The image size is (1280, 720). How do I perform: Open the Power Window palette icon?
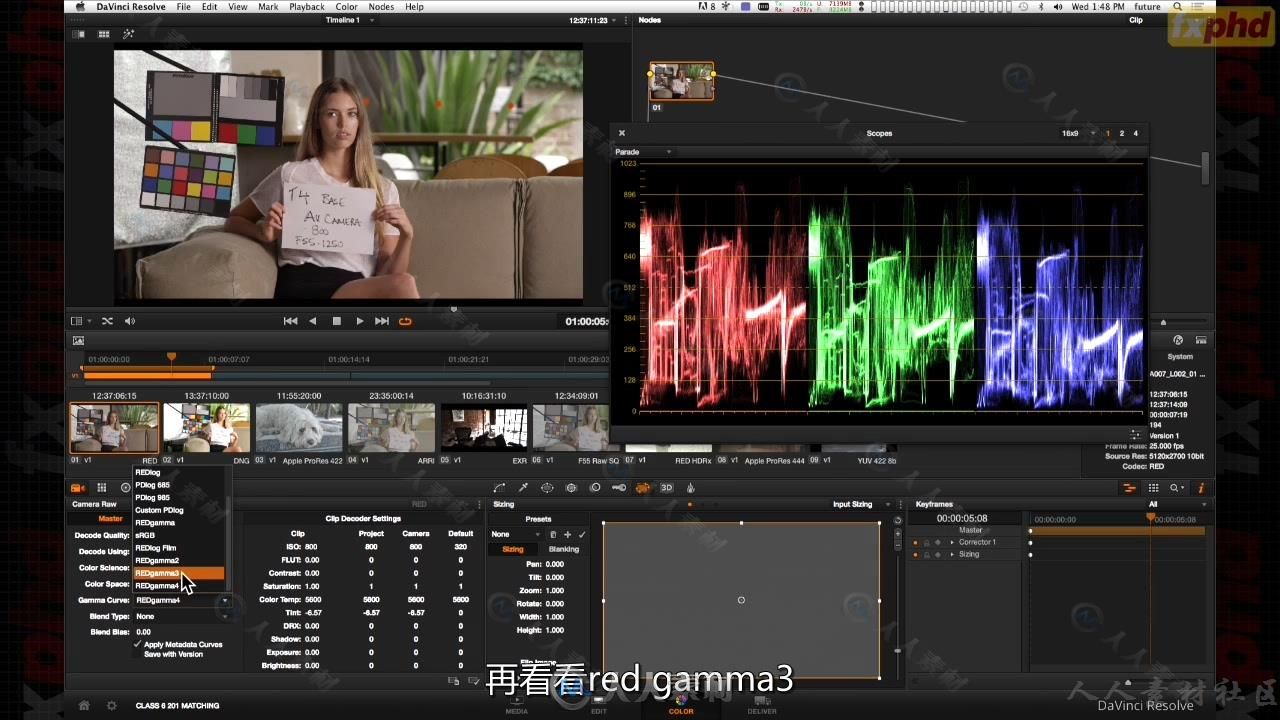[547, 488]
